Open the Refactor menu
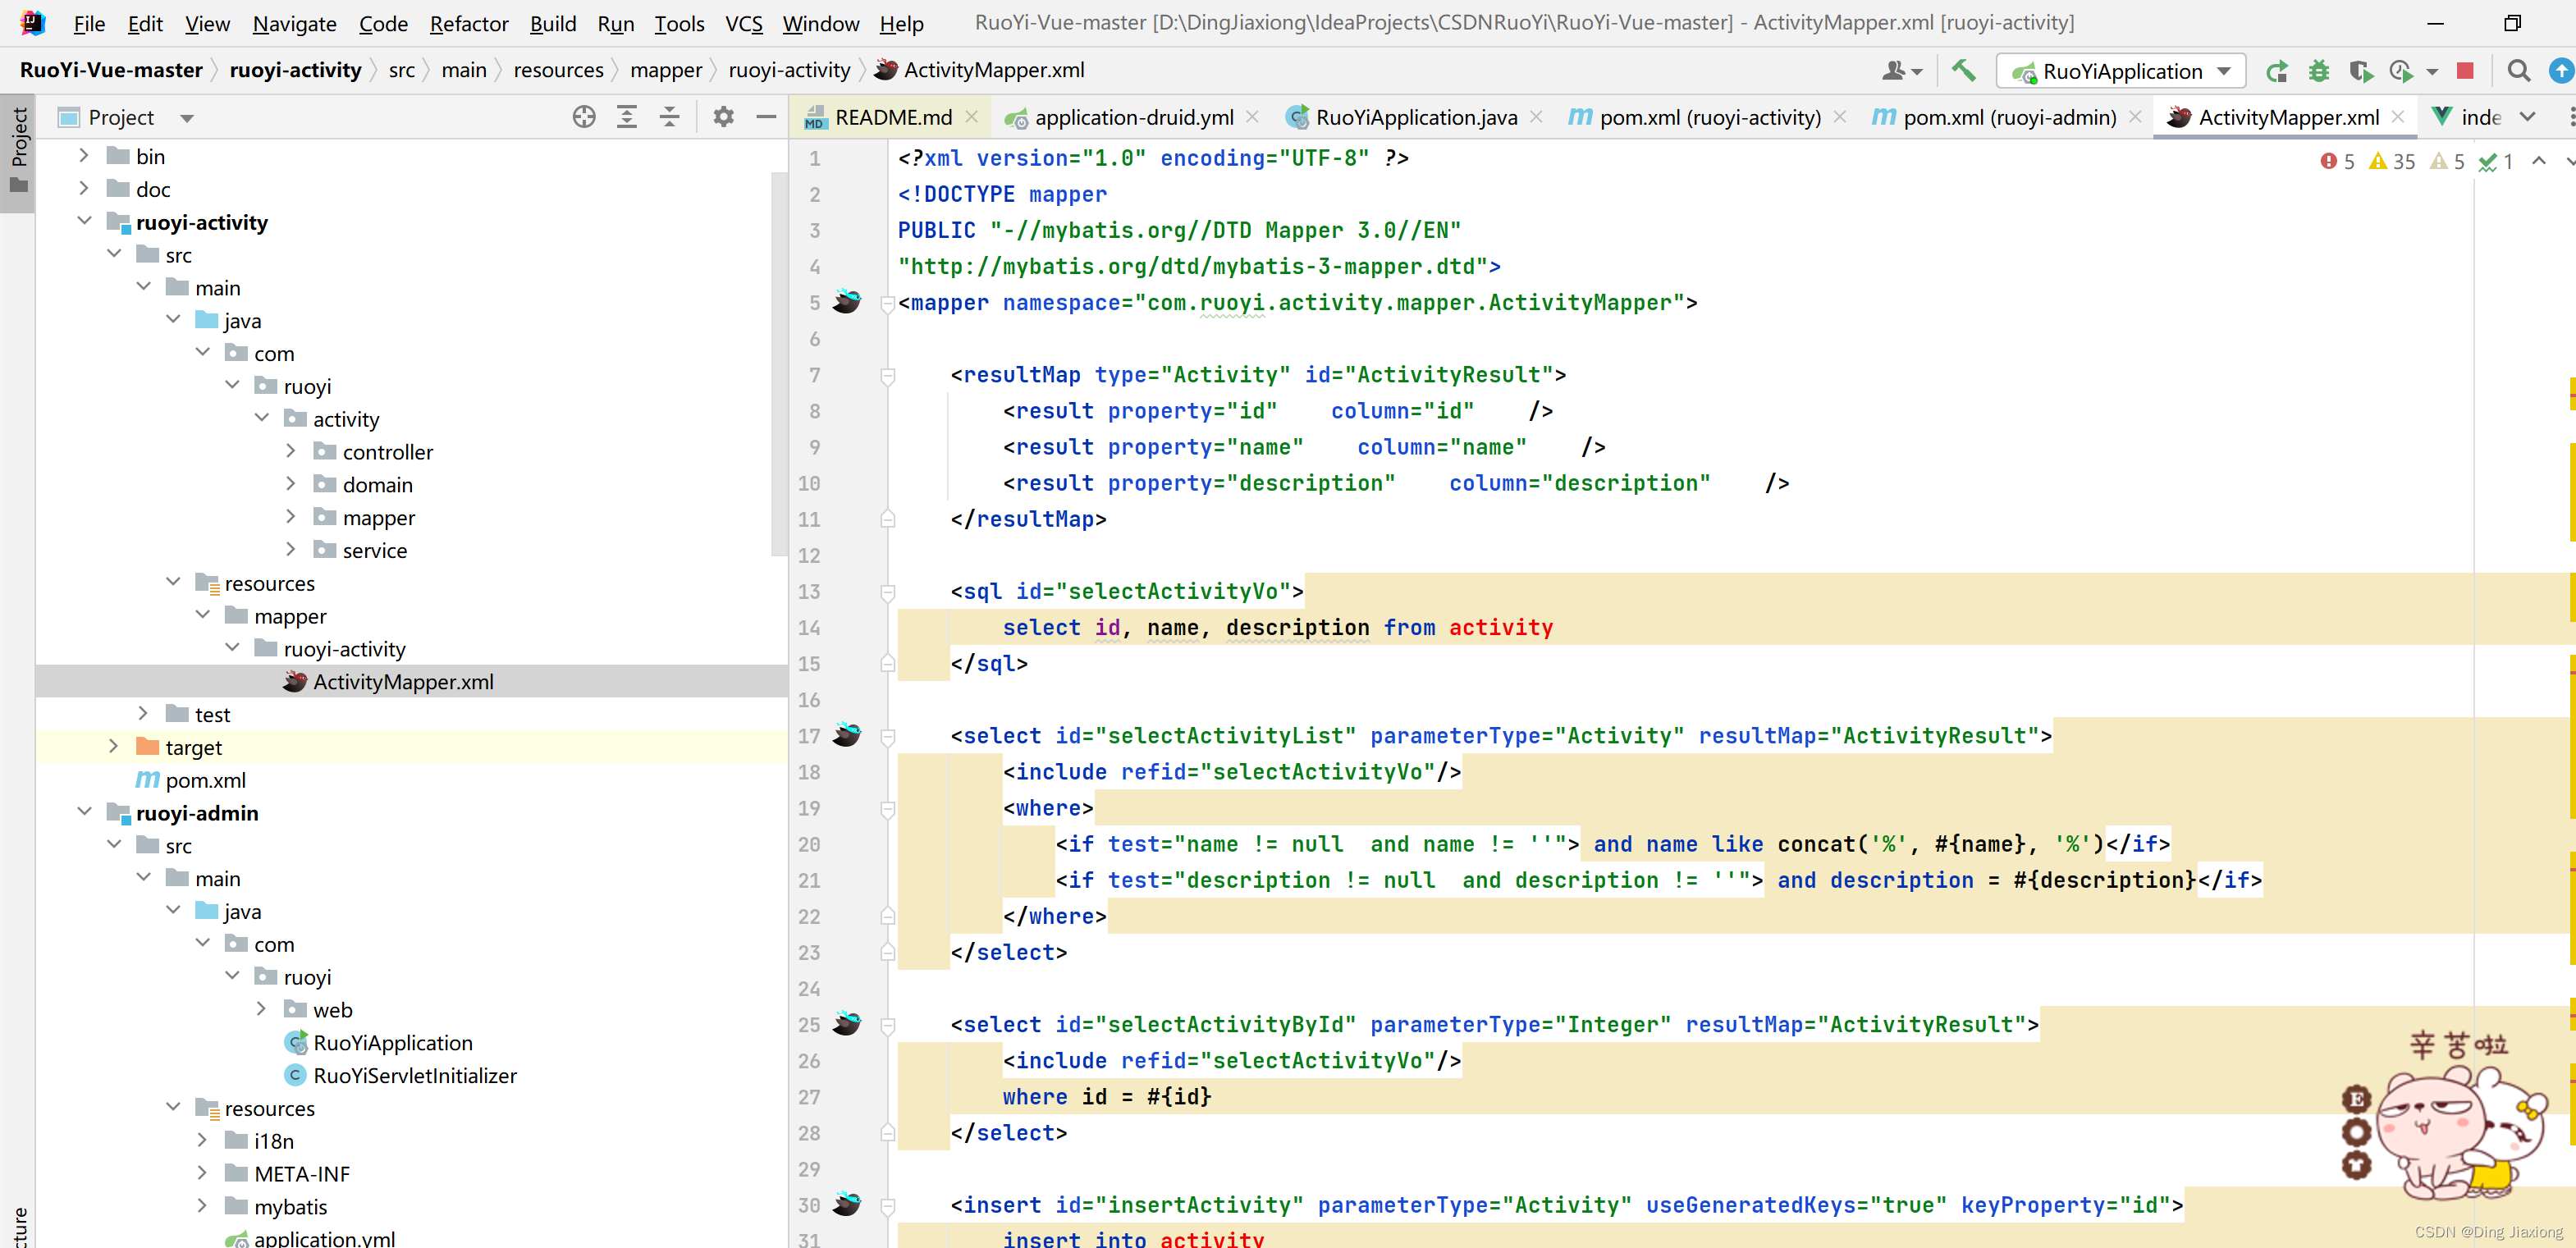The width and height of the screenshot is (2576, 1248). 468,23
